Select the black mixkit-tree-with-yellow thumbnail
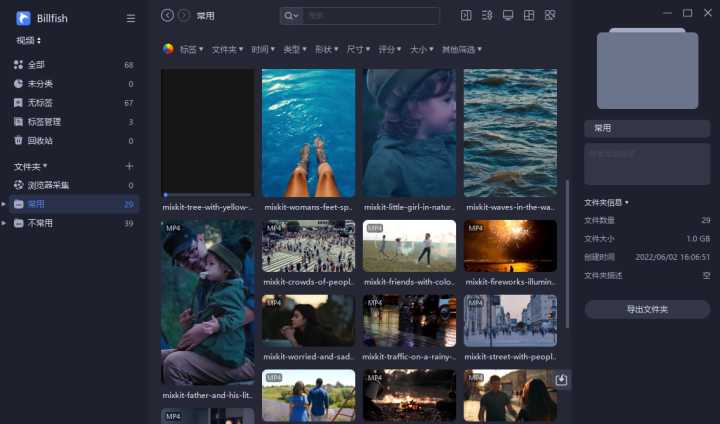The height and width of the screenshot is (424, 720). (208, 131)
